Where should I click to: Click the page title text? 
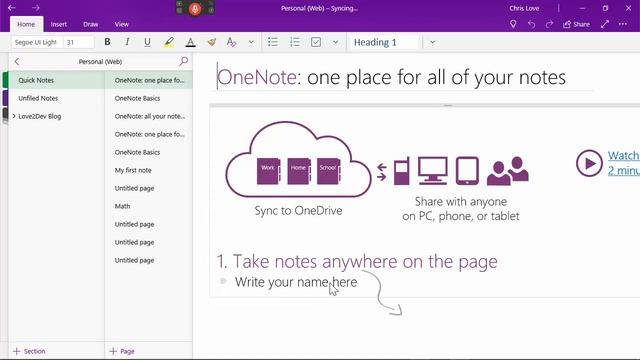coord(391,77)
